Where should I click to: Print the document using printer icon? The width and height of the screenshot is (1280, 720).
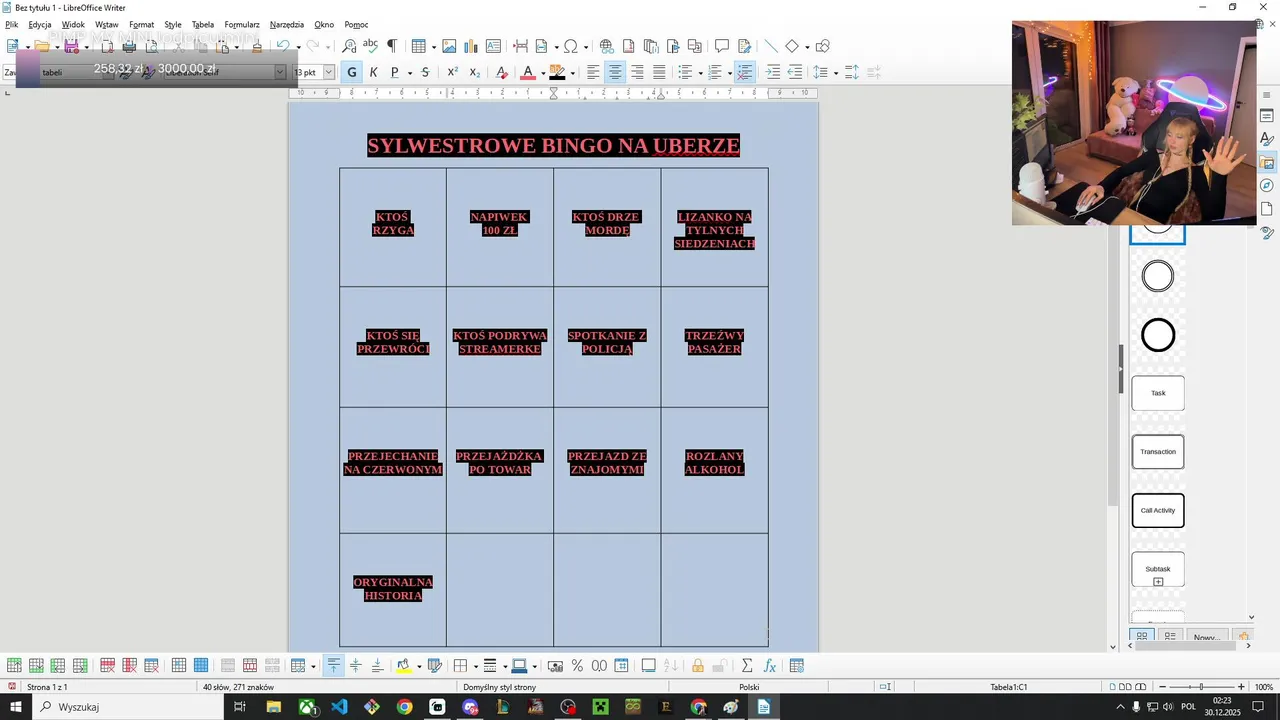pyautogui.click(x=129, y=46)
